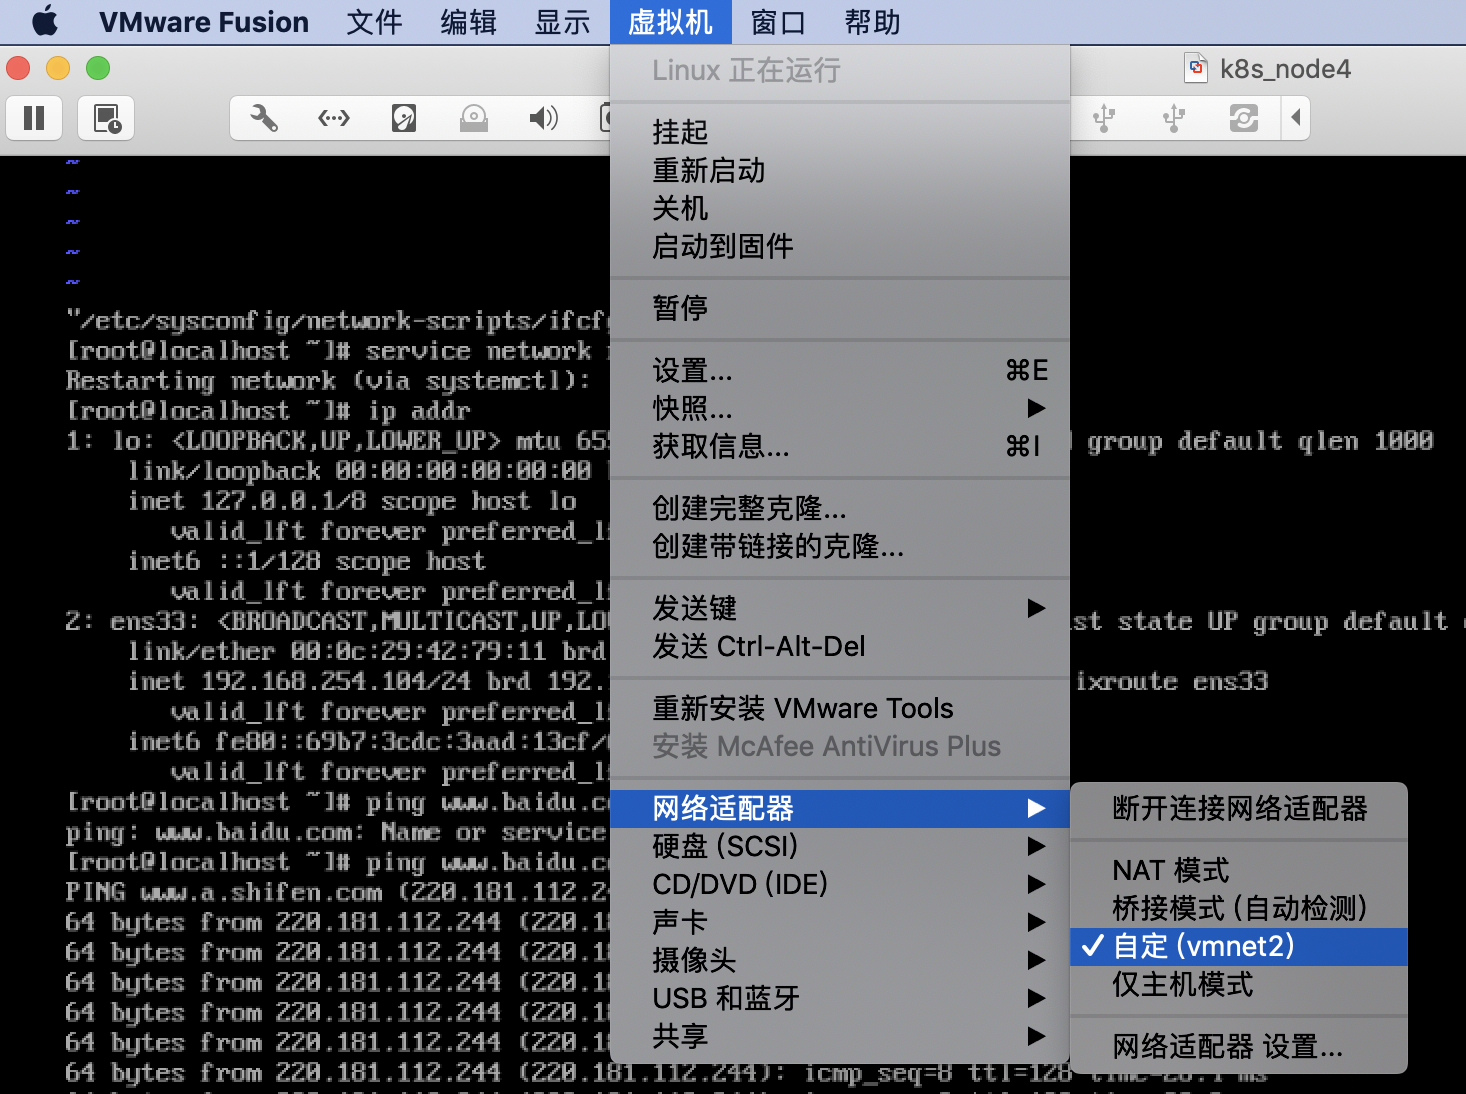The width and height of the screenshot is (1466, 1094).
Task: Switch network to NAT 模式
Action: click(1239, 870)
